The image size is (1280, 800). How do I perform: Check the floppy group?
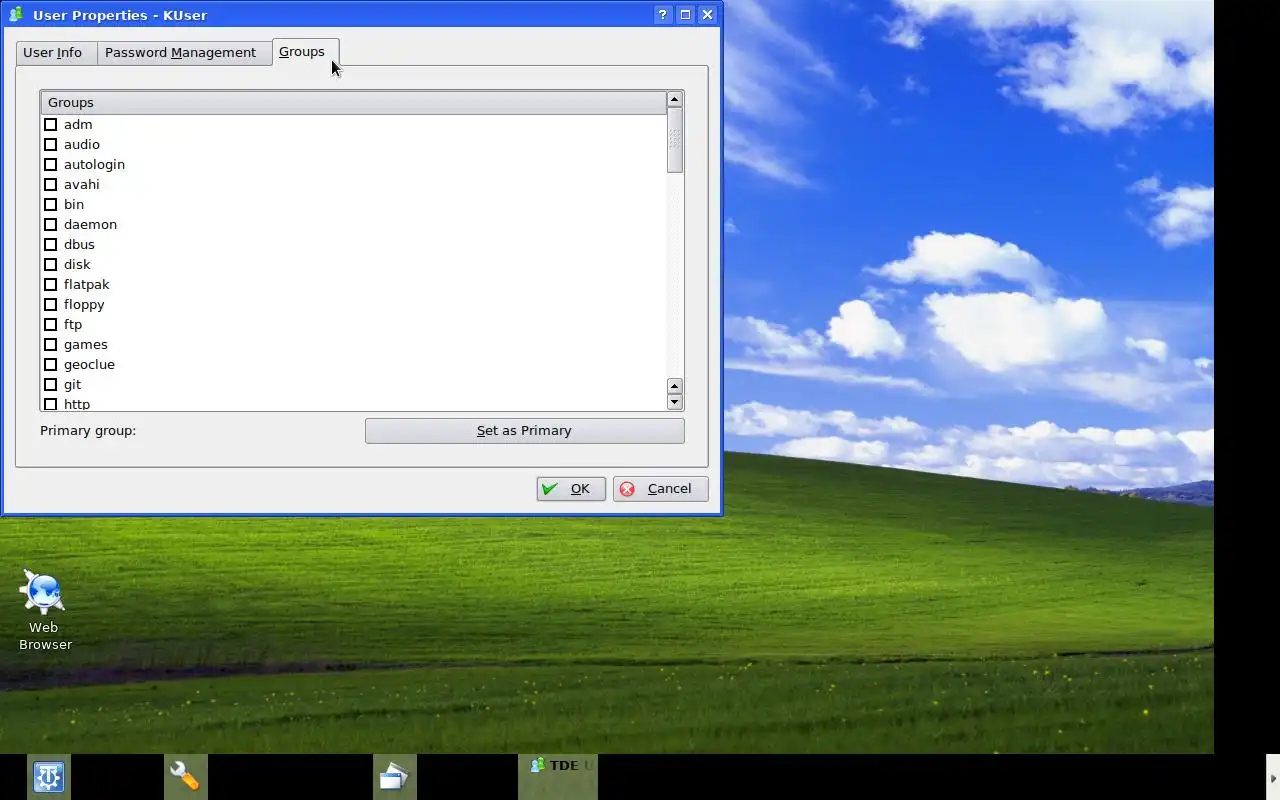(x=50, y=304)
